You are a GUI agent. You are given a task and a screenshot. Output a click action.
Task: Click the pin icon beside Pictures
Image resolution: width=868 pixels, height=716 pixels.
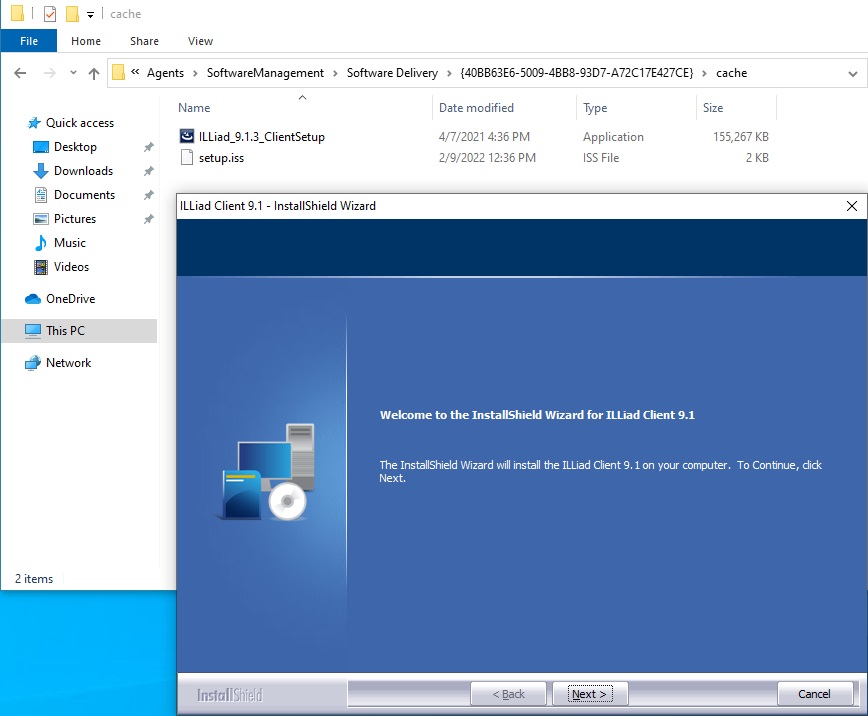coord(148,219)
